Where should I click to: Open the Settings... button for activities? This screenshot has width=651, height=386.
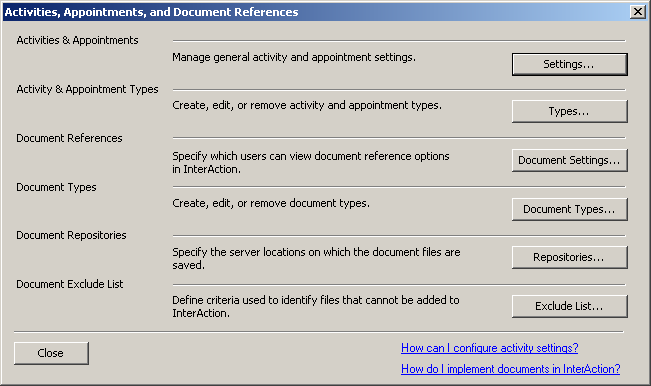coord(570,64)
